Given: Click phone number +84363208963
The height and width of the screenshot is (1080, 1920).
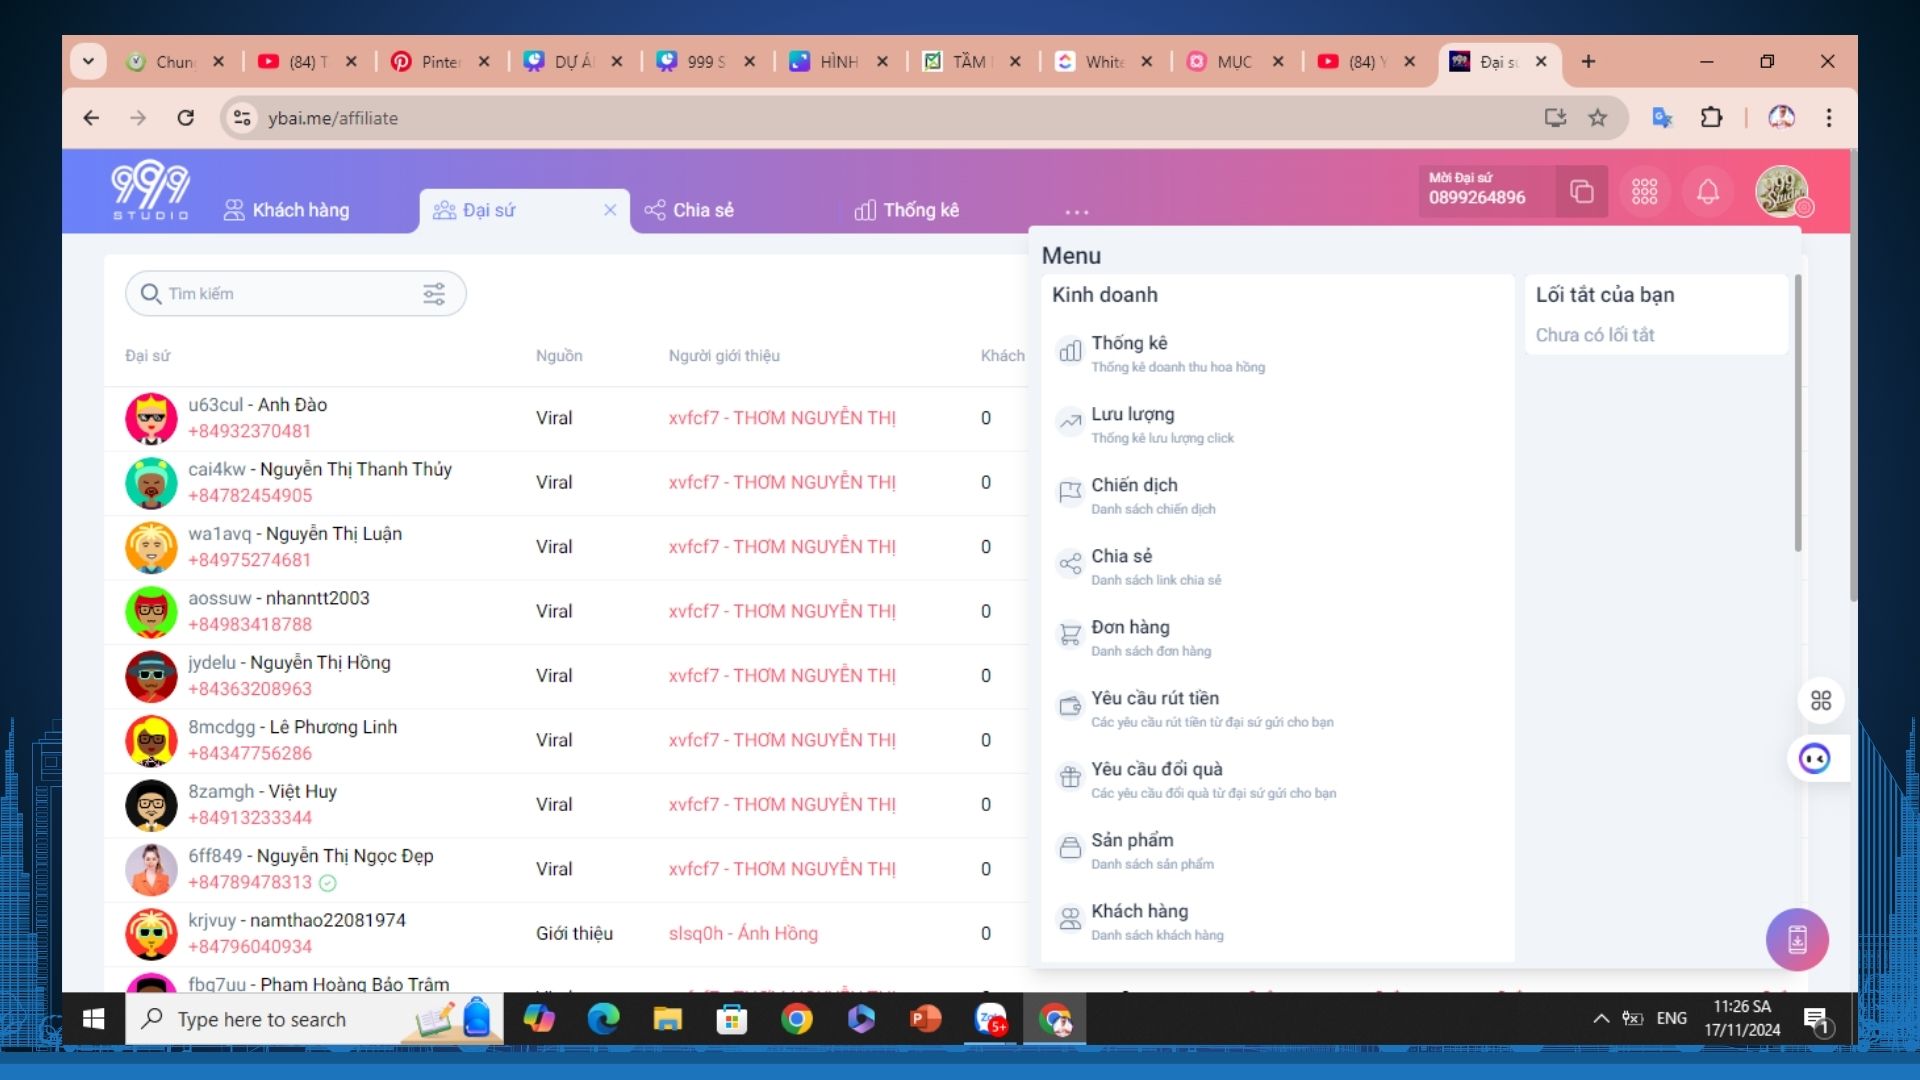Looking at the screenshot, I should (x=250, y=689).
